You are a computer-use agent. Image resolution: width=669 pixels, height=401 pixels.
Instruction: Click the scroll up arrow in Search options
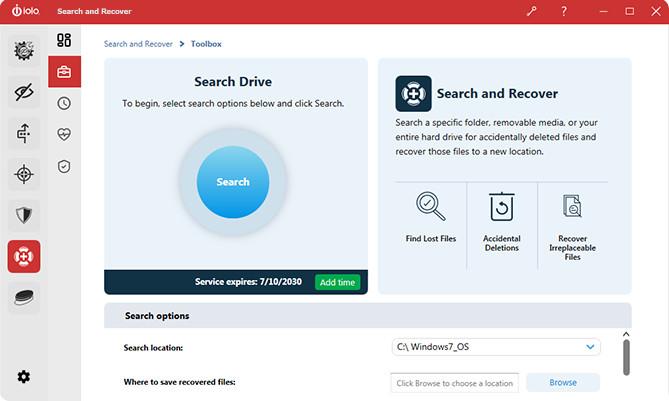(x=626, y=334)
